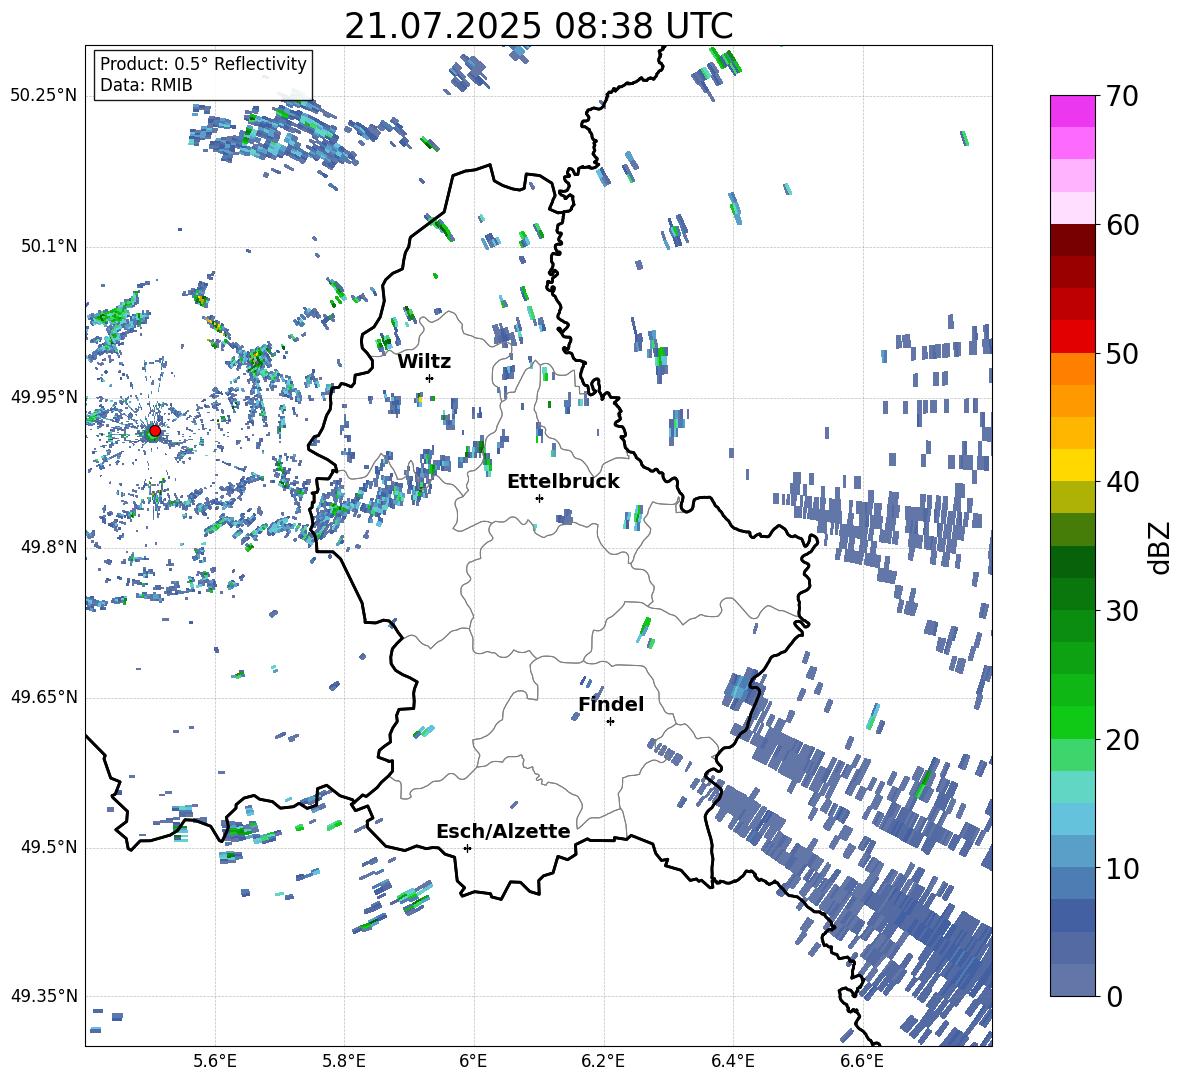Screen dimensions: 1184x1081
Task: Click the Findel city label
Action: point(611,704)
